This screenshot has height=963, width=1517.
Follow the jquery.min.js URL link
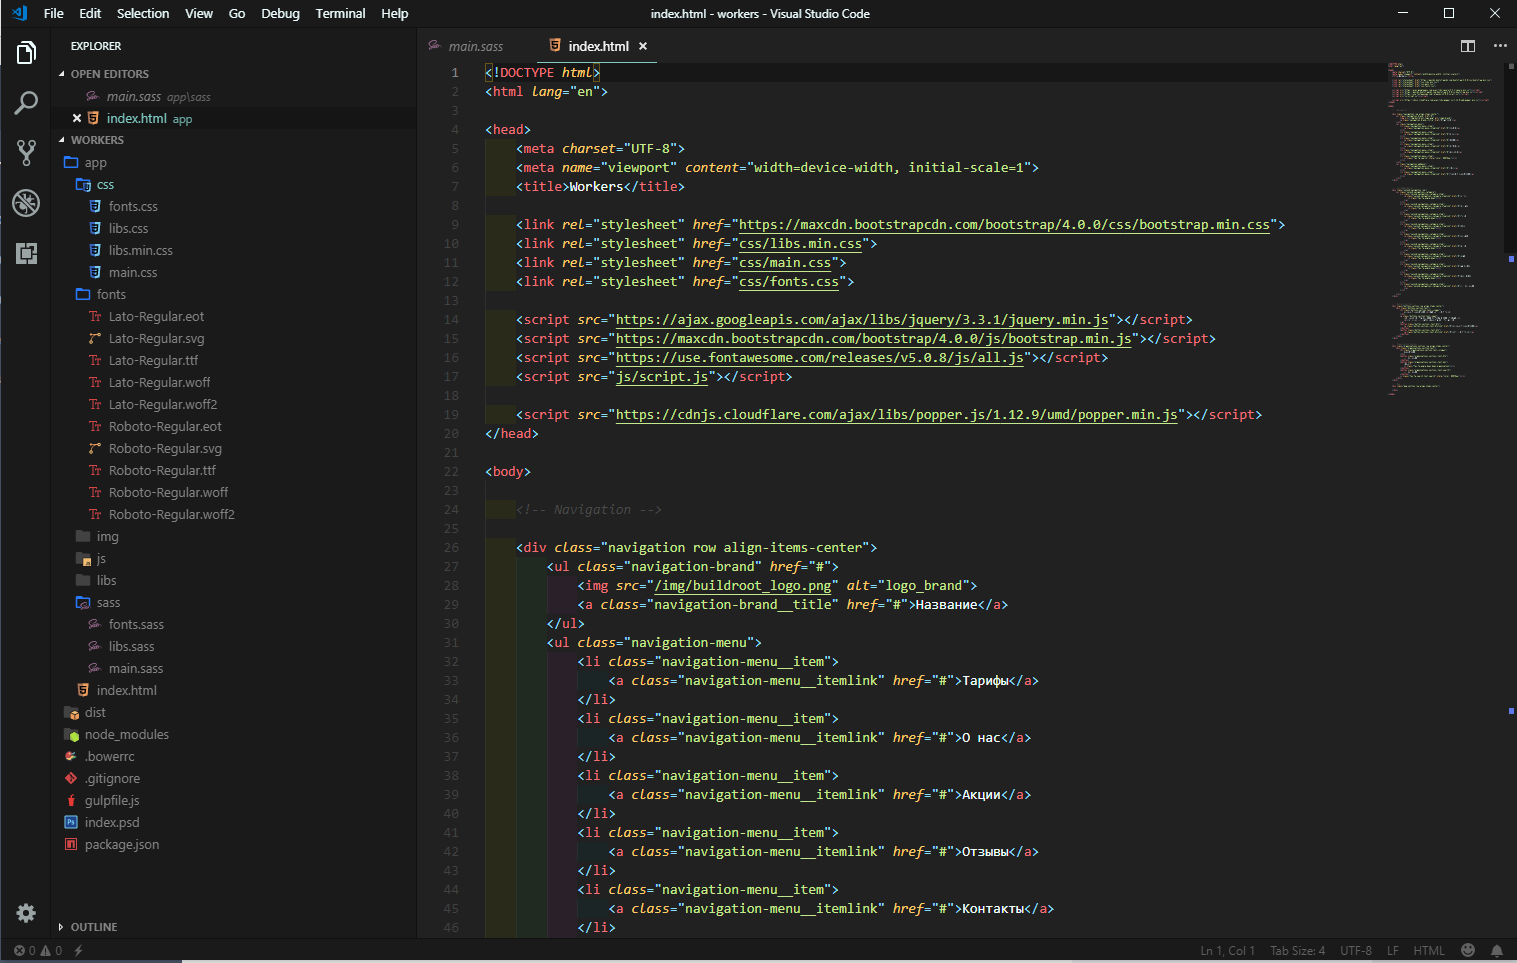tap(862, 320)
